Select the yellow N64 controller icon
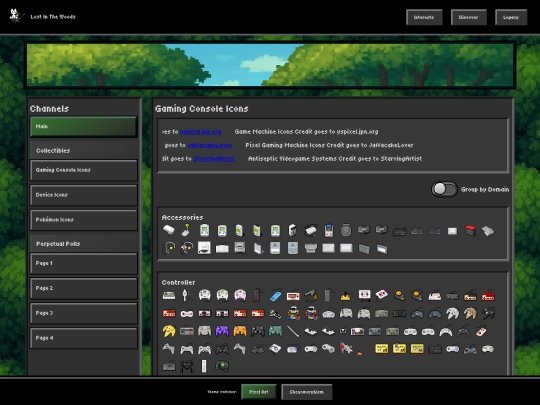The image size is (540, 405). click(169, 331)
